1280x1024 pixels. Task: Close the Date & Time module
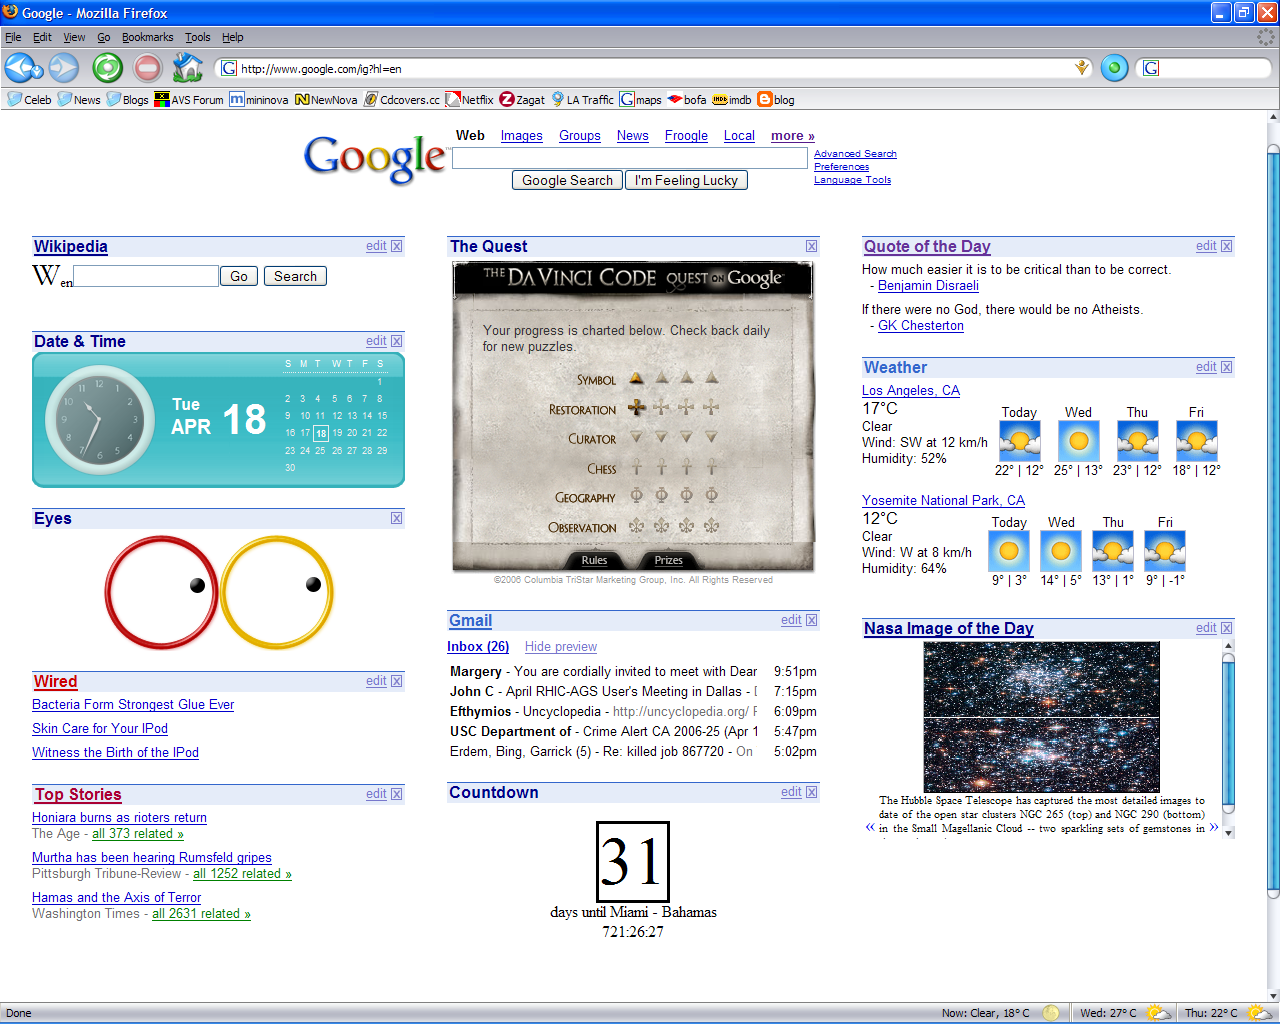[397, 341]
